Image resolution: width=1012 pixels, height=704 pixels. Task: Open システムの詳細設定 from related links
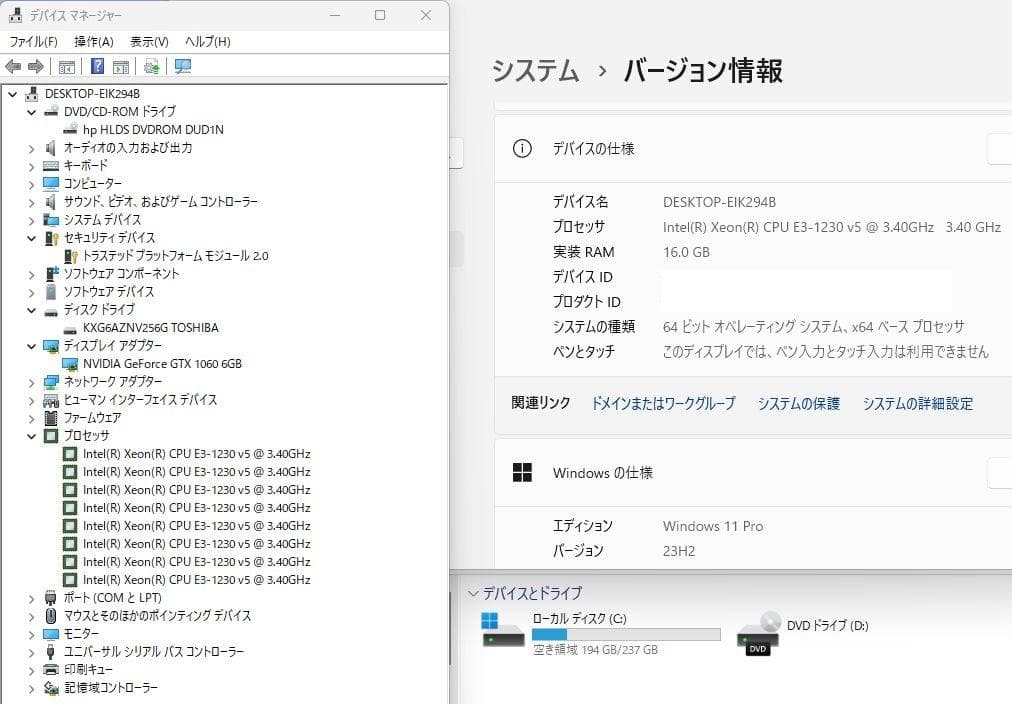click(x=917, y=403)
